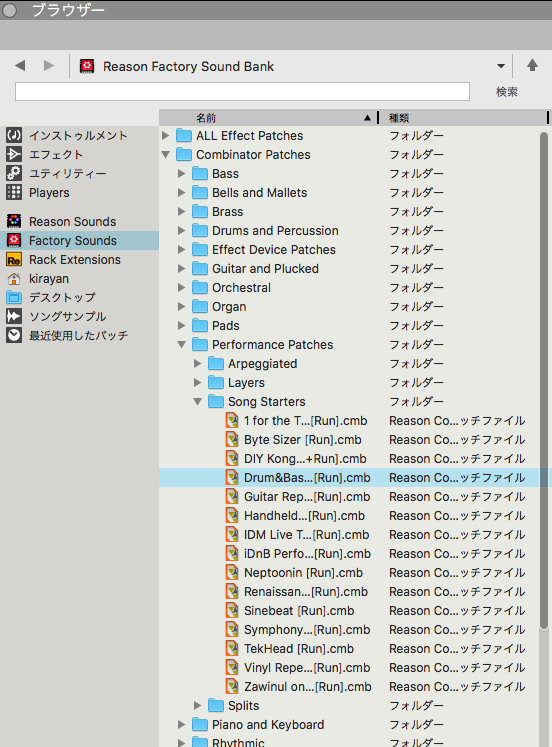Click the search text field

click(x=242, y=91)
